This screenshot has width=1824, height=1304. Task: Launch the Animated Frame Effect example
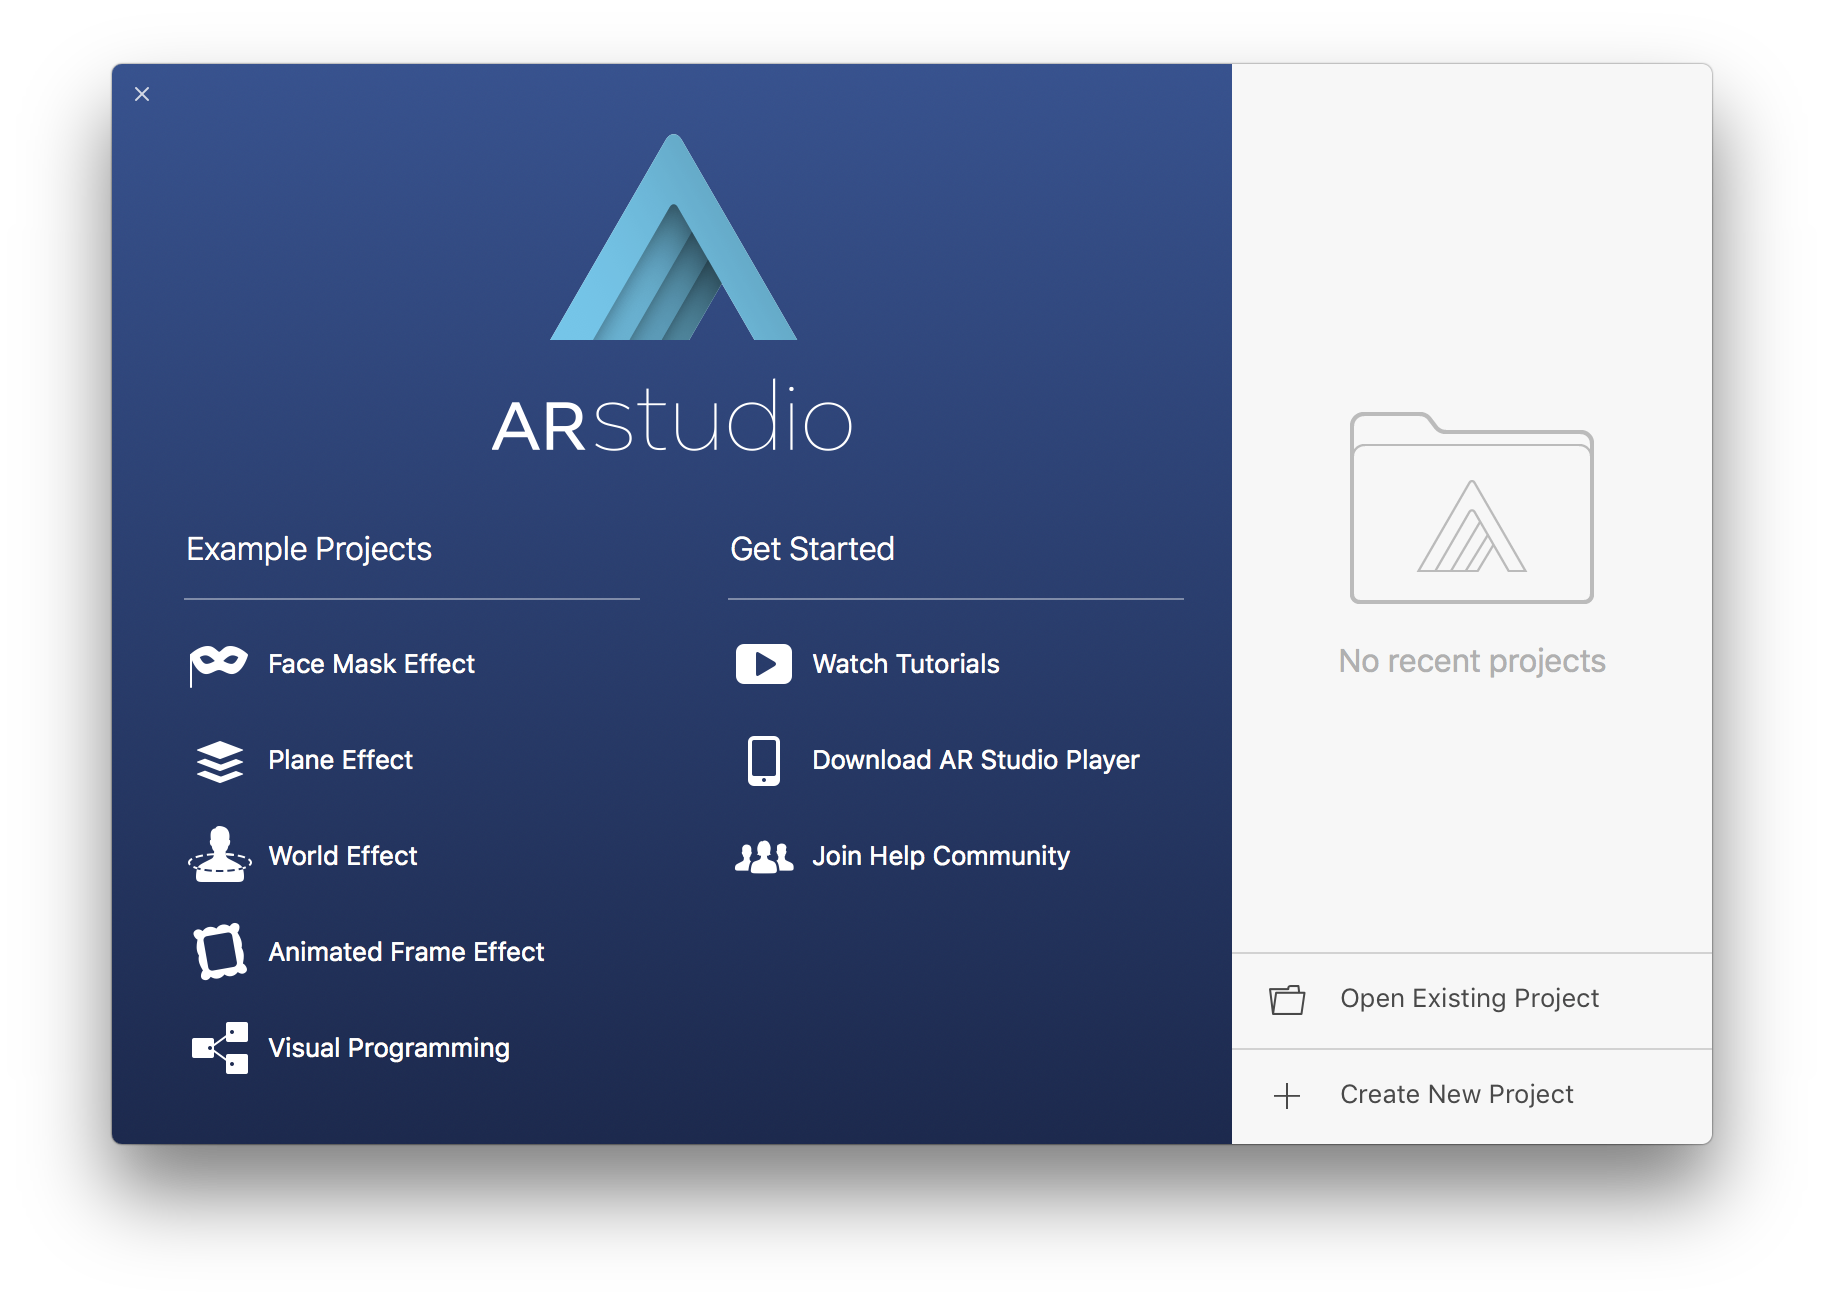[406, 952]
